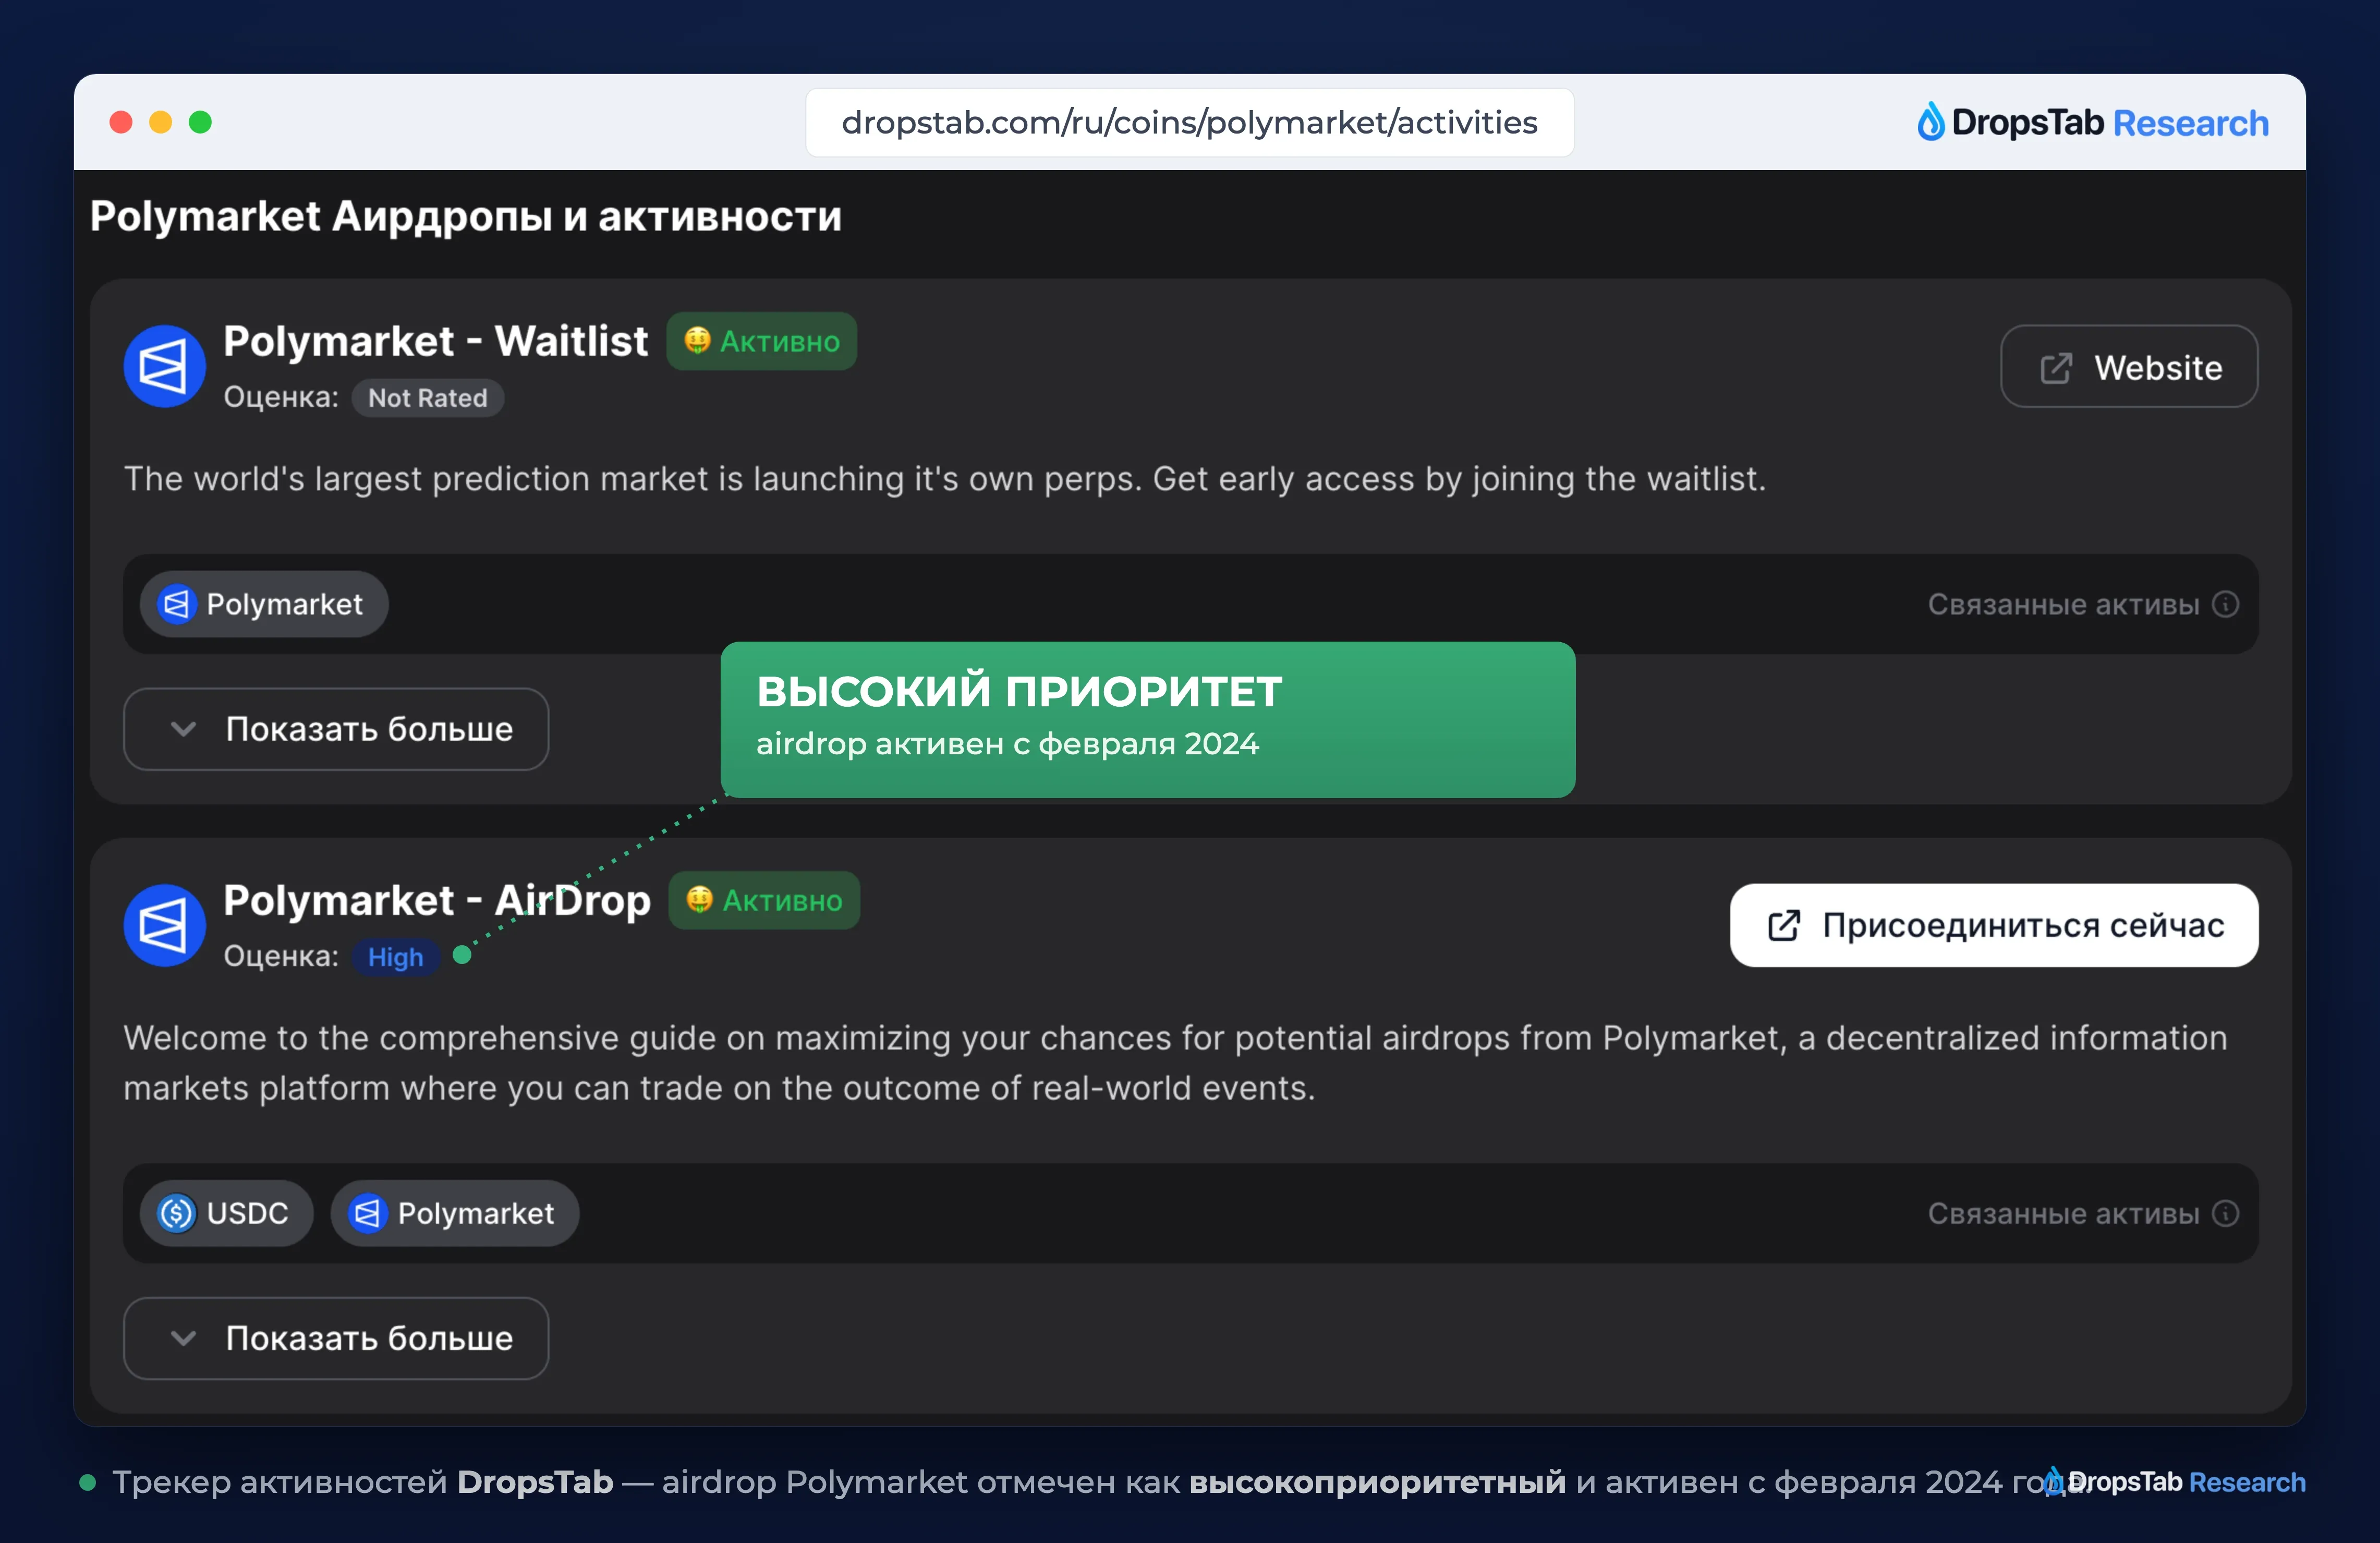This screenshot has height=1543, width=2380.
Task: Expand Показать больше in the AirDrop card
Action: 336,1338
